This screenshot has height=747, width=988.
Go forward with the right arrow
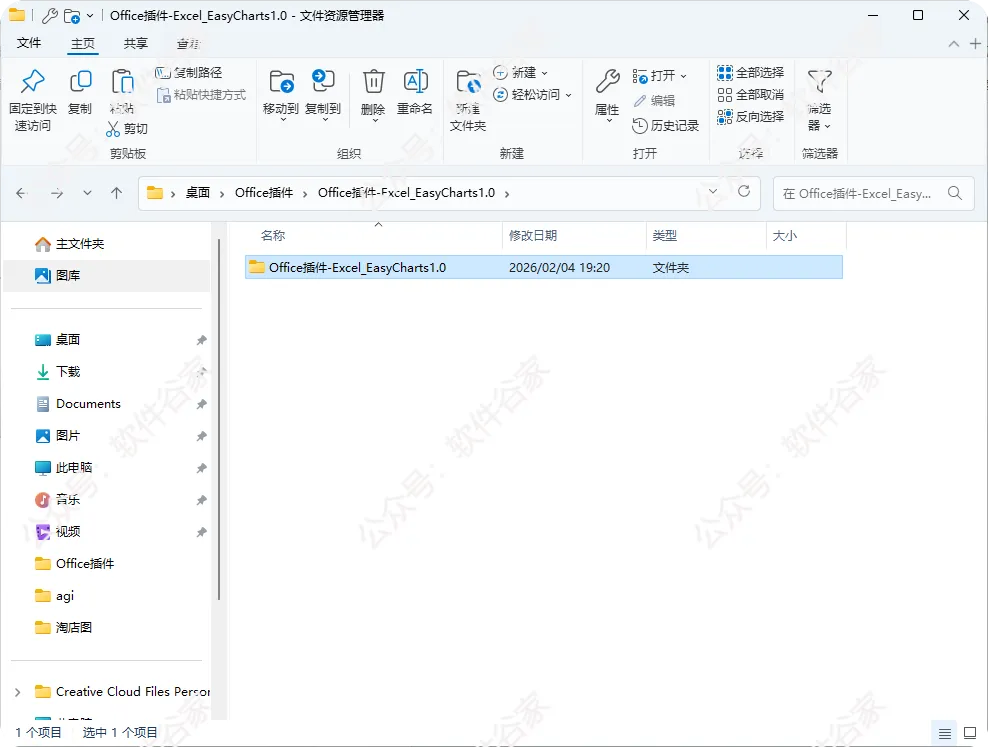coord(57,193)
